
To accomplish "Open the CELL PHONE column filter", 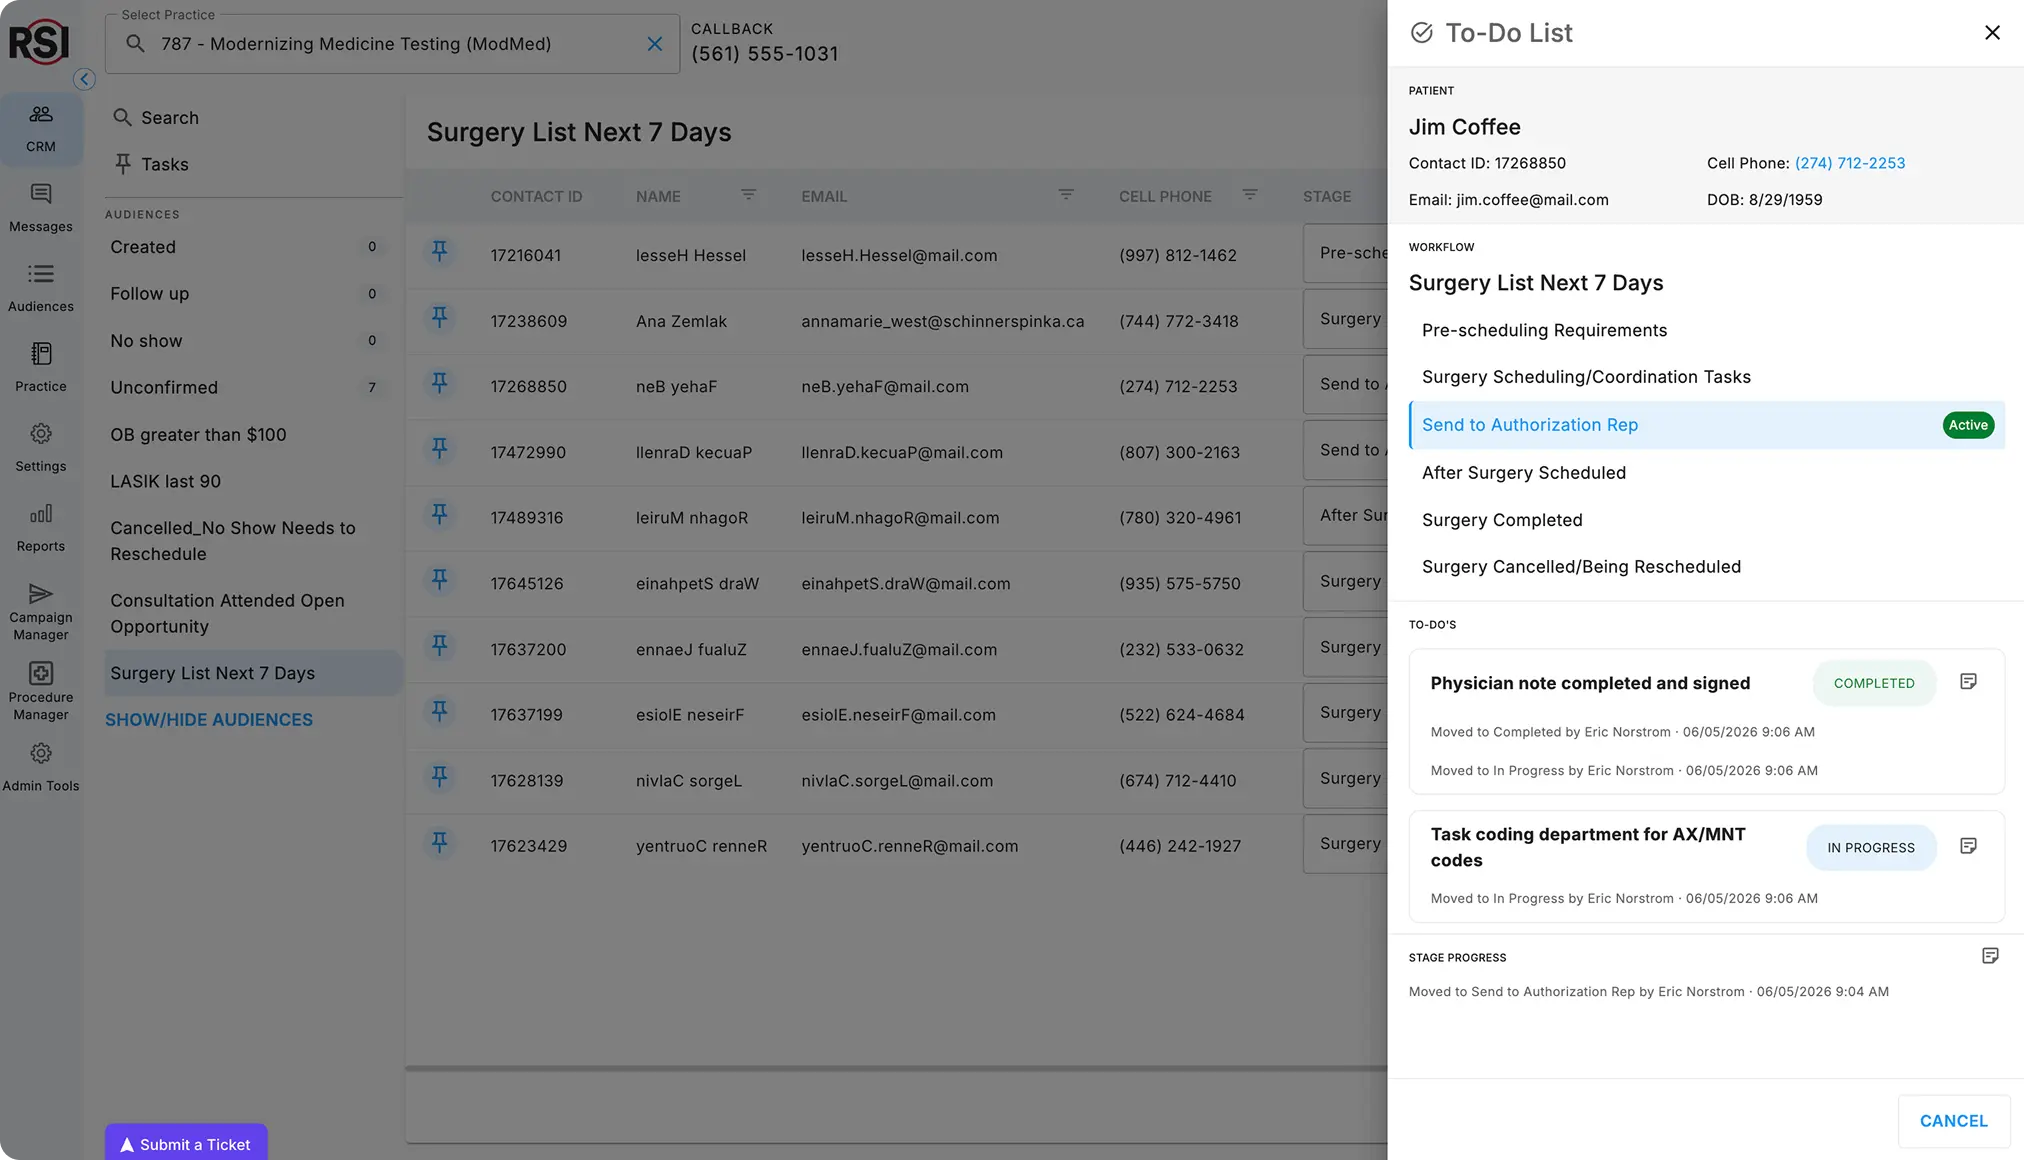I will (1250, 195).
